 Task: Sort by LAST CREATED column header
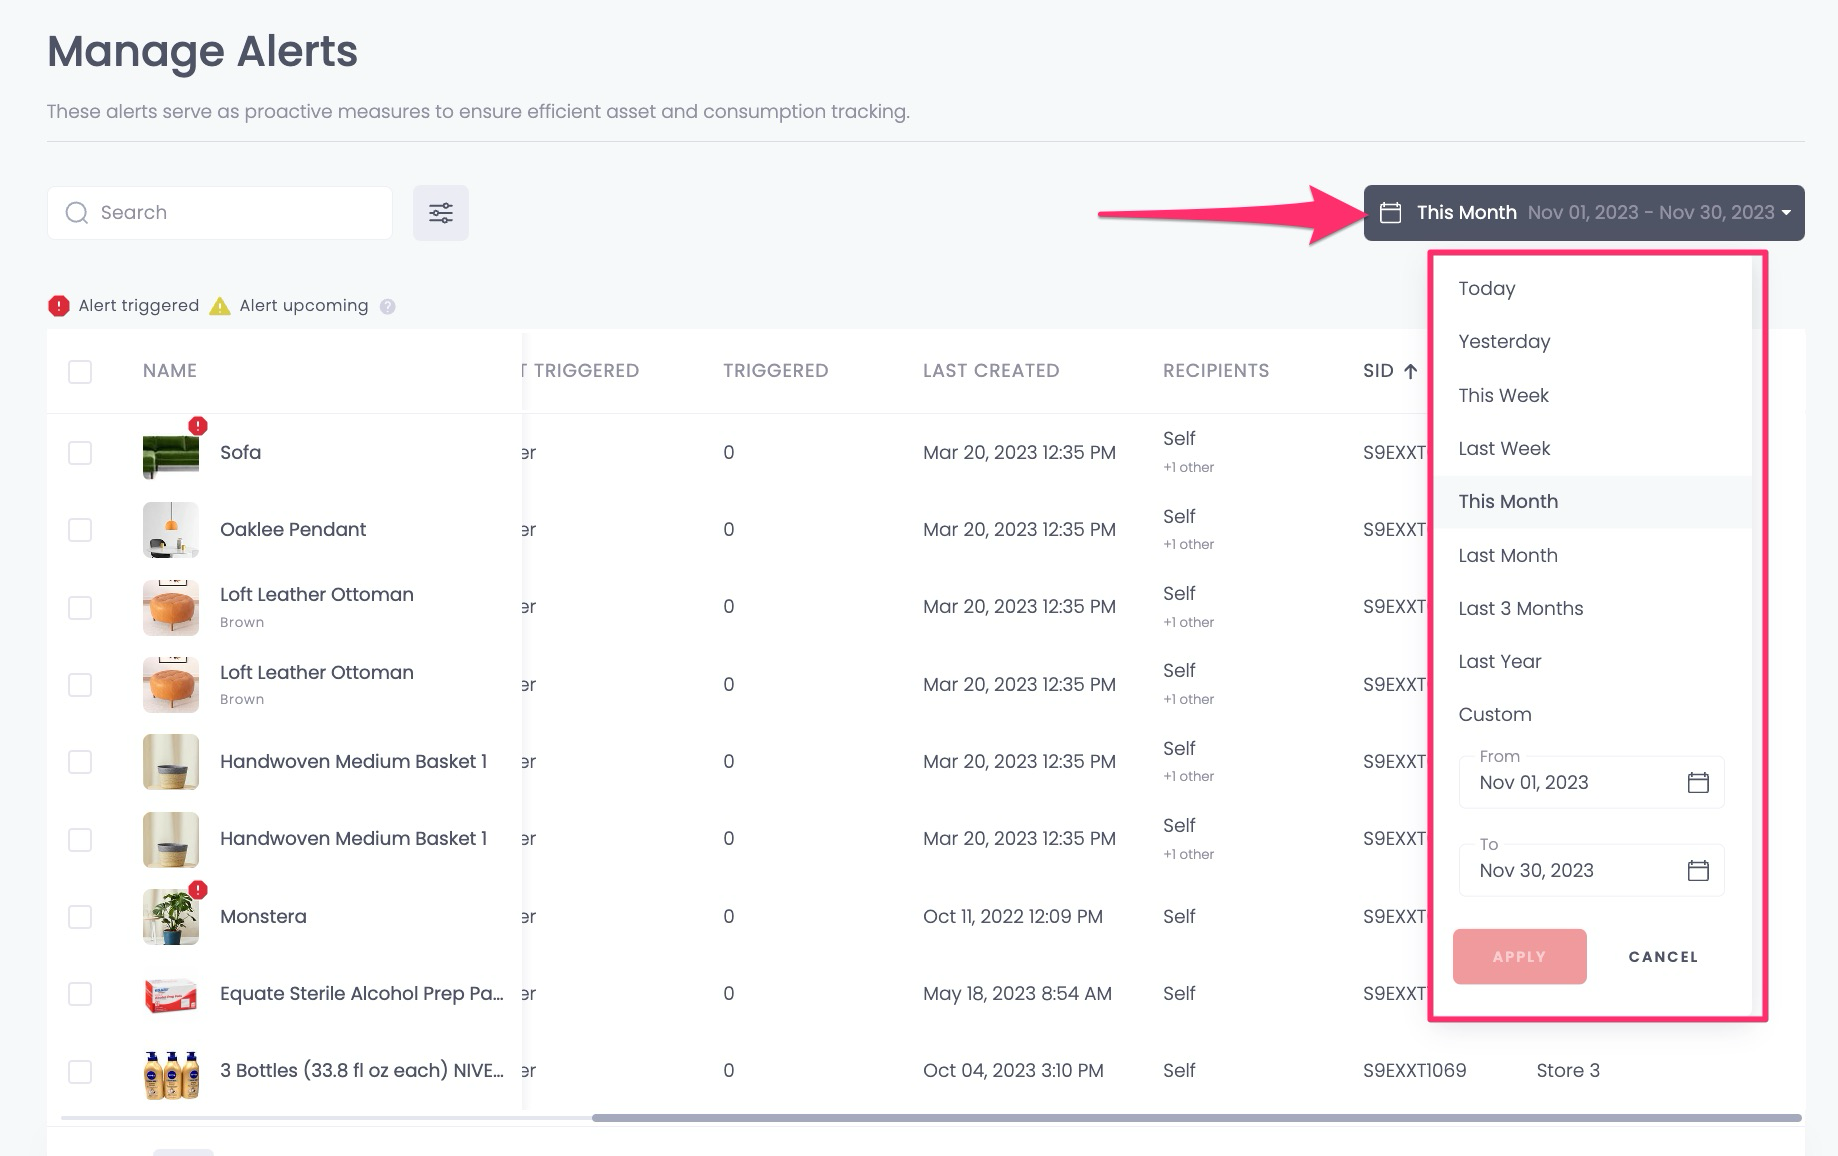point(991,371)
